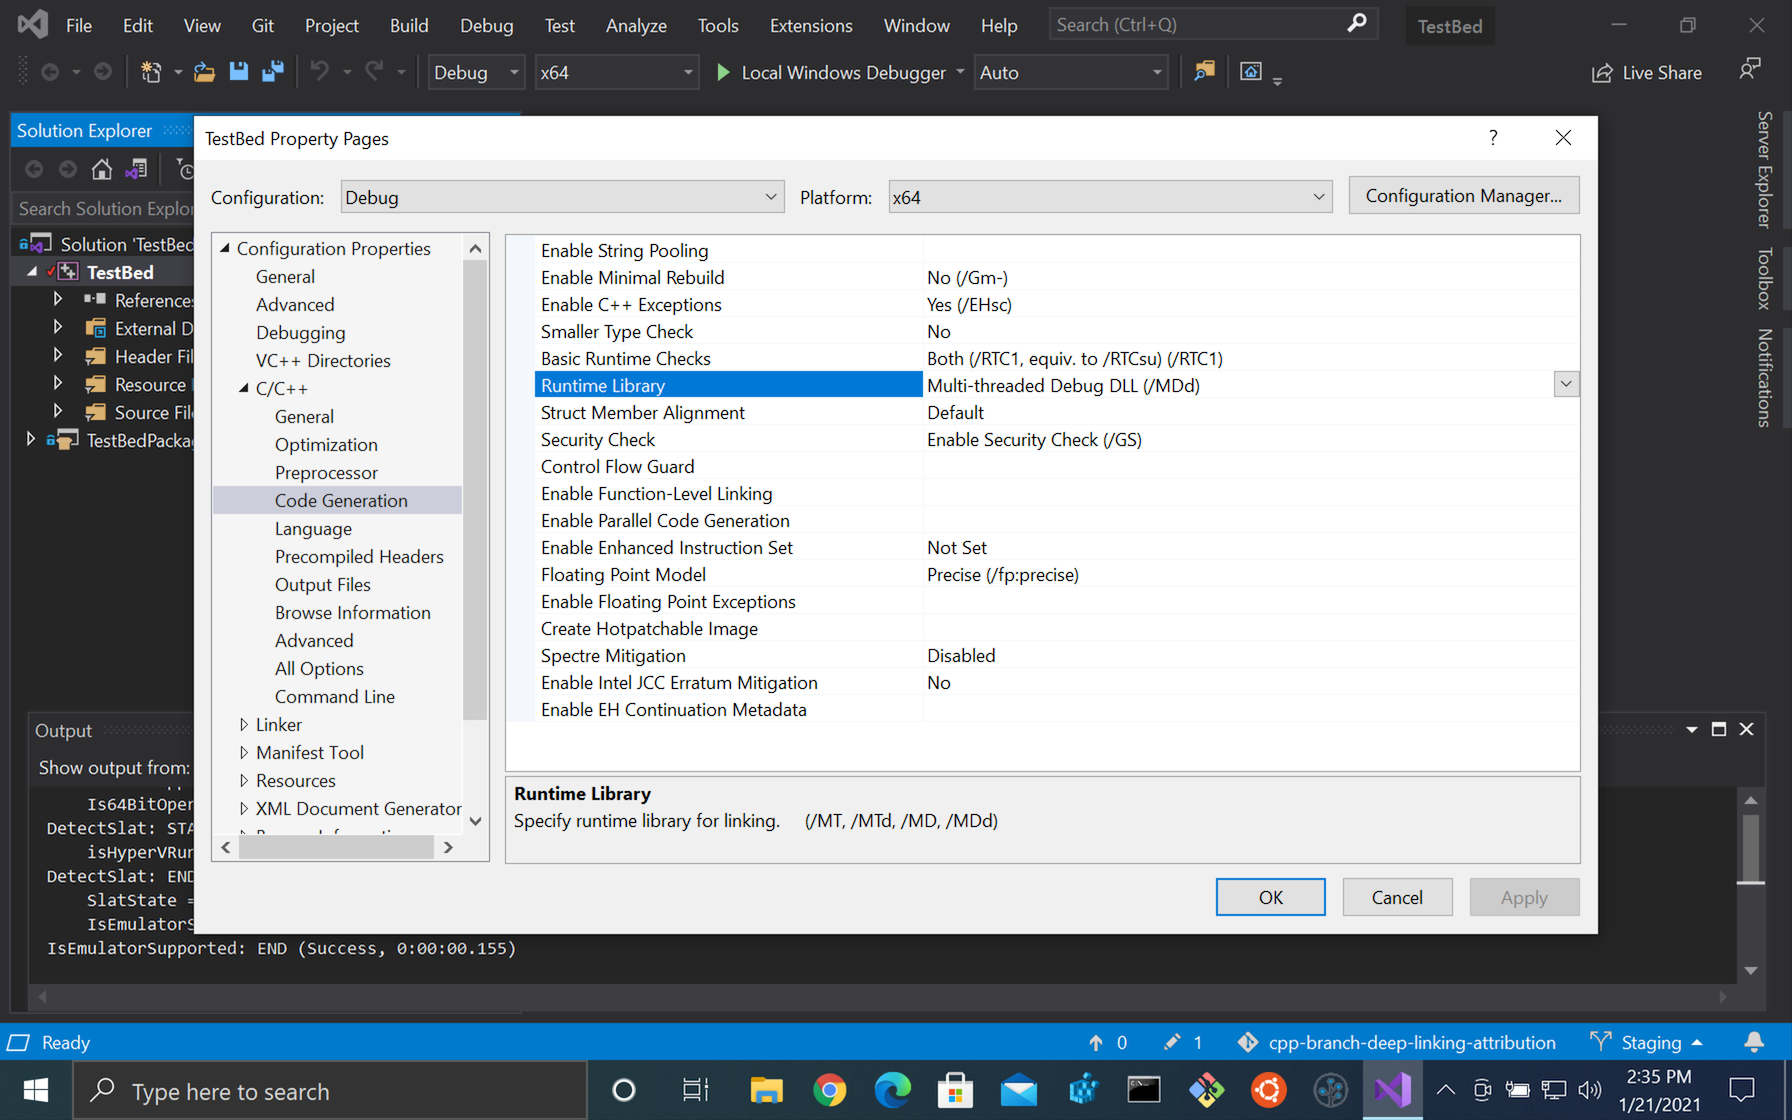Screen dimensions: 1792x1120
Task: Select the Spectre Mitigation property
Action: tap(1057, 655)
